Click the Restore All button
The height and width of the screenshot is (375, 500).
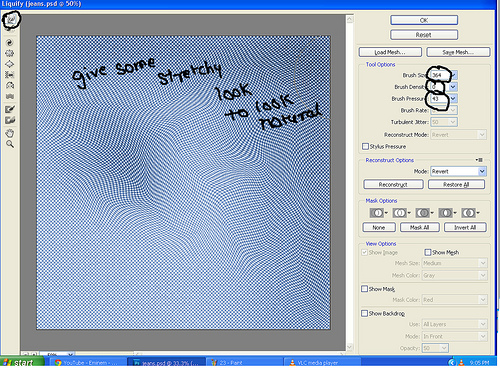456,184
